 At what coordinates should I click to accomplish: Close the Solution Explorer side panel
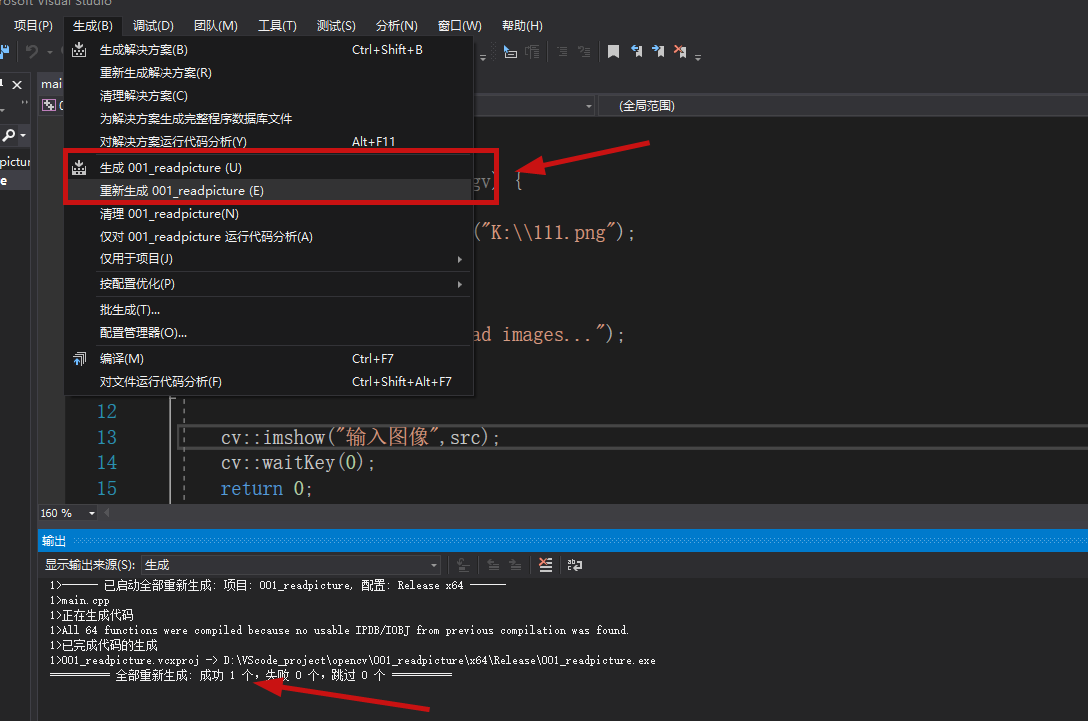coord(17,85)
